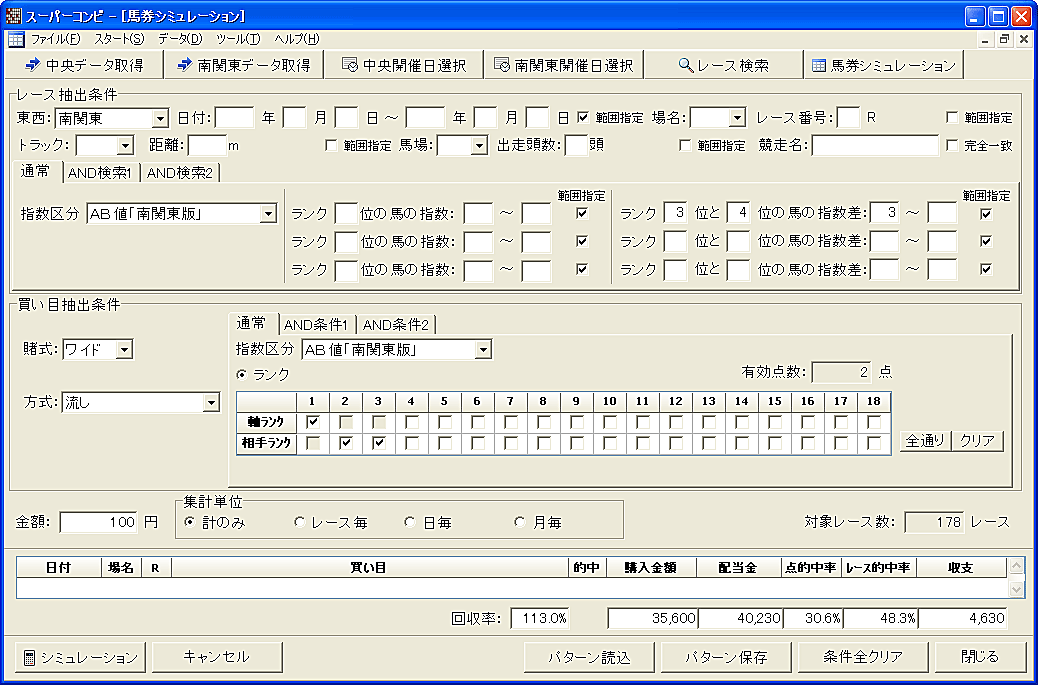Open the ツール(T) menu
Image resolution: width=1038 pixels, height=685 pixels.
coord(238,39)
